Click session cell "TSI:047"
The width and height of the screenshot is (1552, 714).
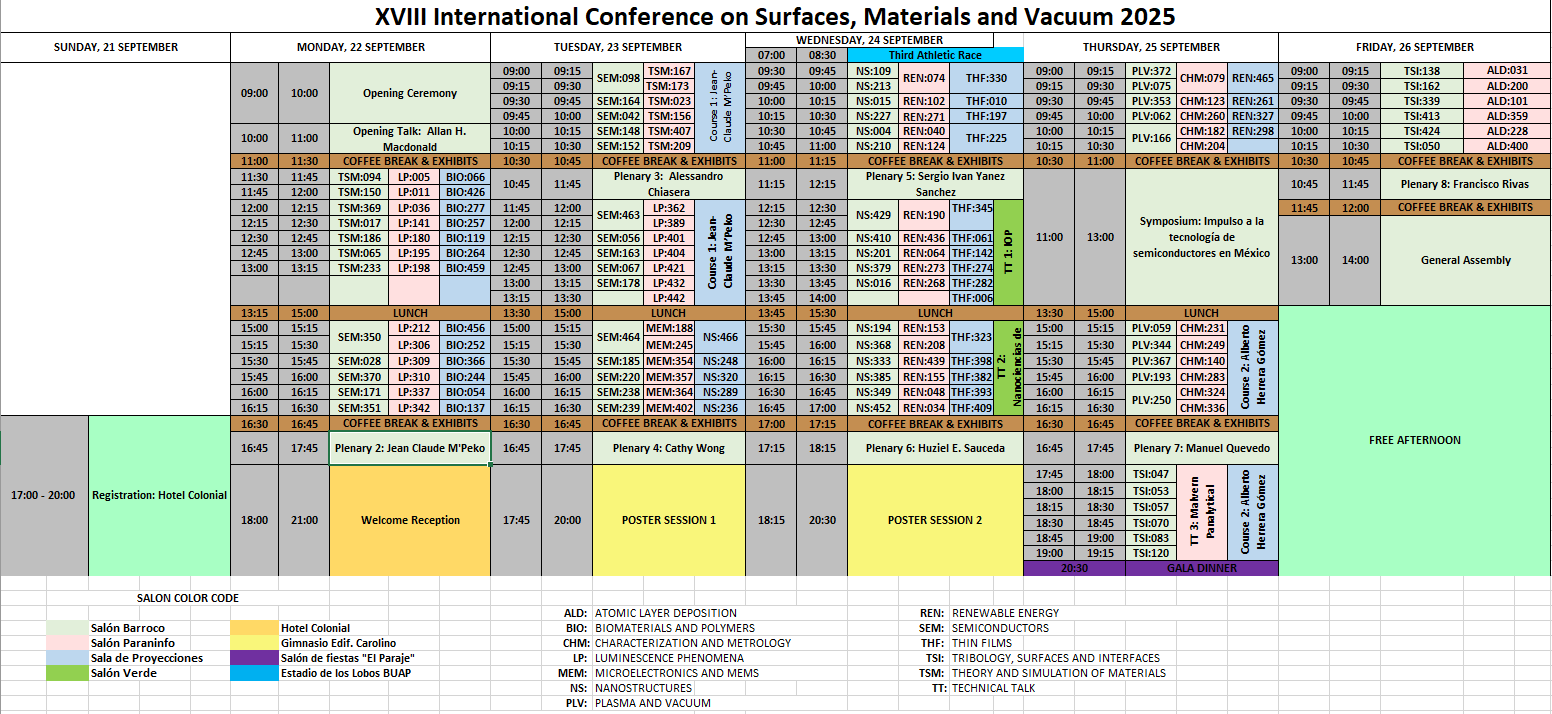[x=1151, y=474]
